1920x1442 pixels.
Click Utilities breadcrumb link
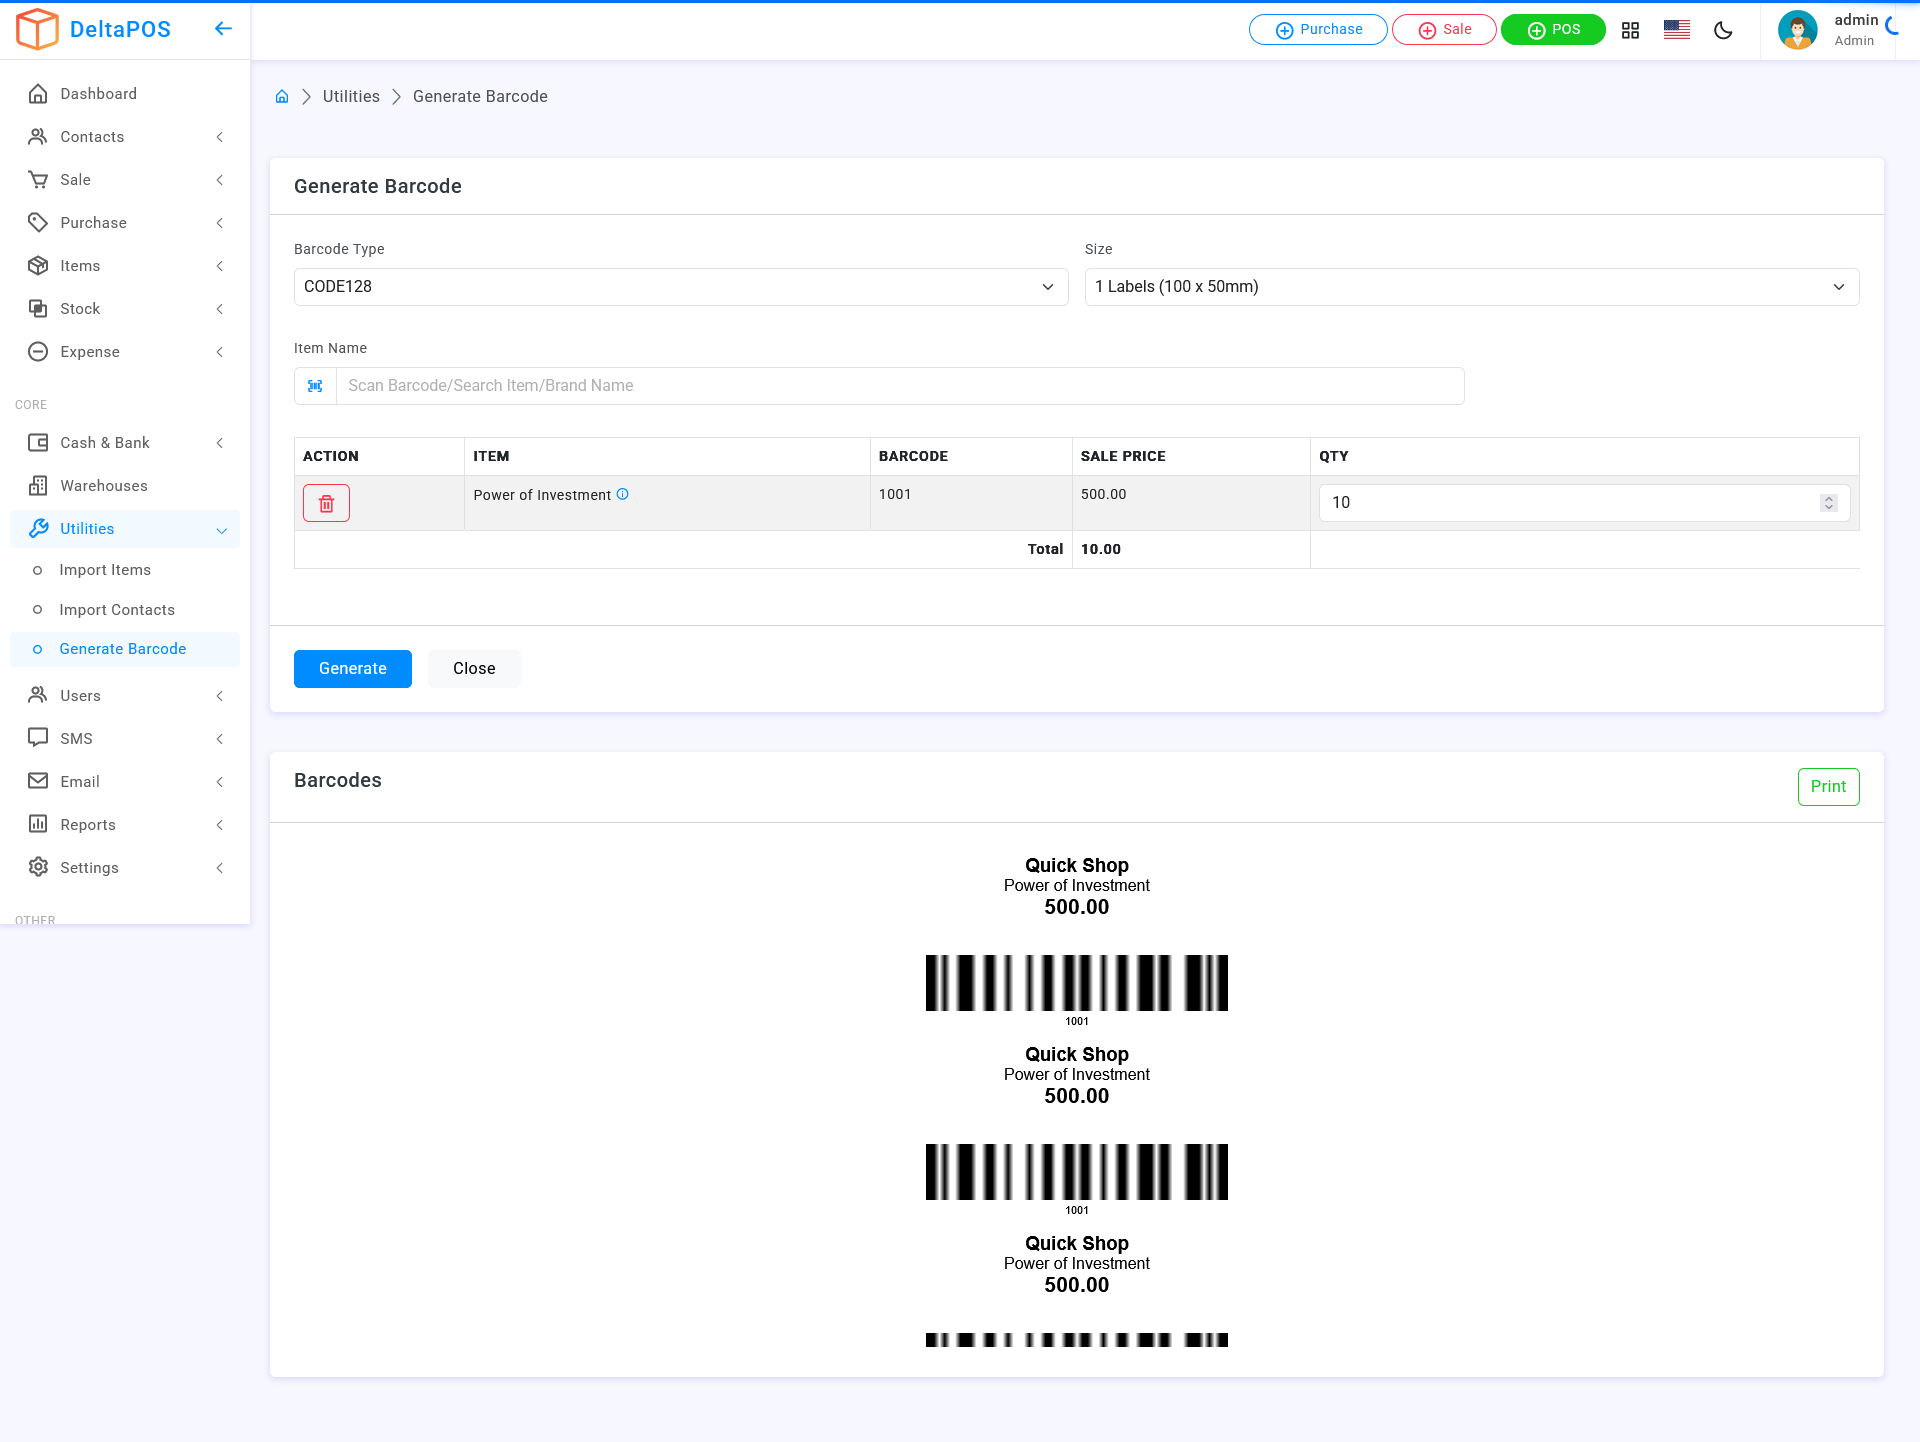[351, 97]
